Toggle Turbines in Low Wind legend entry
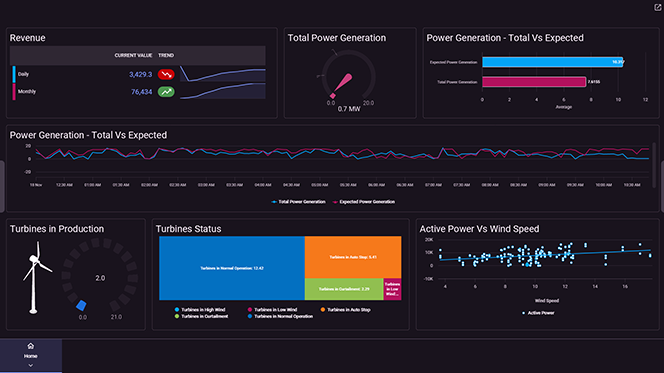Viewport: 664px width, 373px height. click(272, 309)
